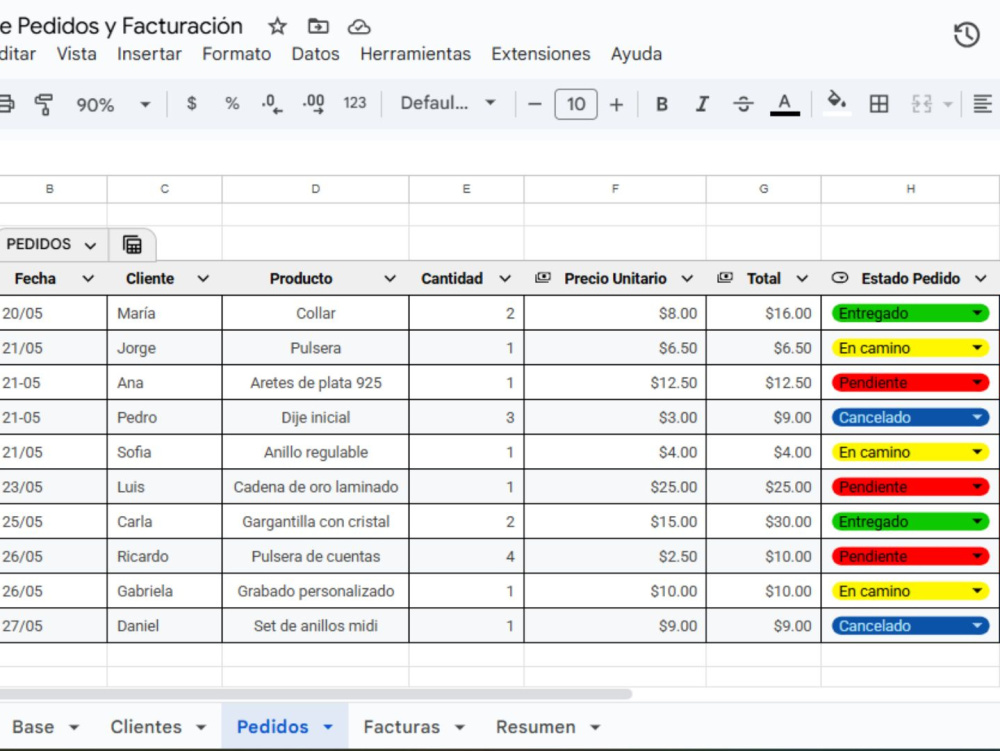The image size is (1000, 751).
Task: Open the zoom 90% dropdown
Action: point(114,105)
